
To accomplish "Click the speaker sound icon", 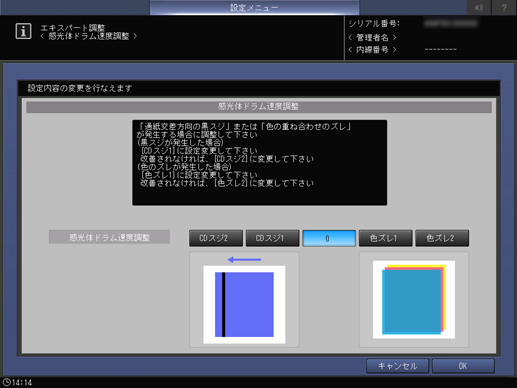I will (x=479, y=7).
